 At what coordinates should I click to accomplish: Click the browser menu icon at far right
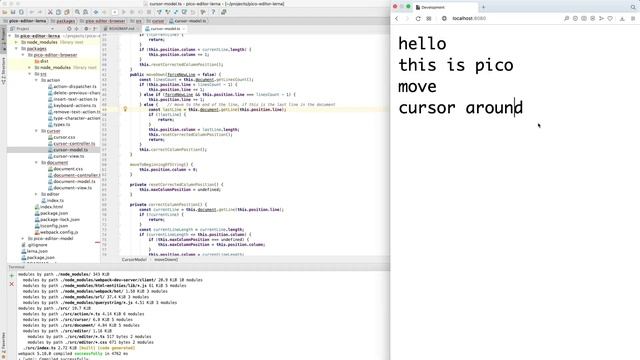pos(633,18)
